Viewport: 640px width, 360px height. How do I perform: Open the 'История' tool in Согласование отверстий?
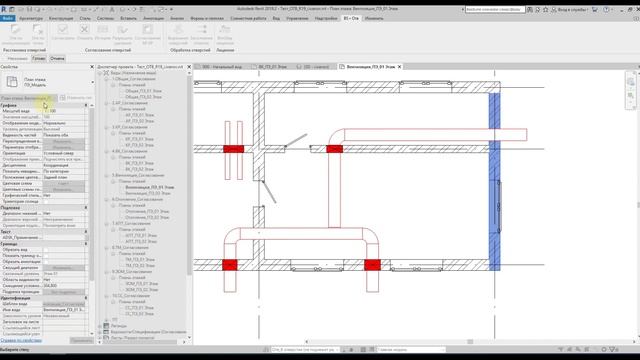tap(103, 33)
